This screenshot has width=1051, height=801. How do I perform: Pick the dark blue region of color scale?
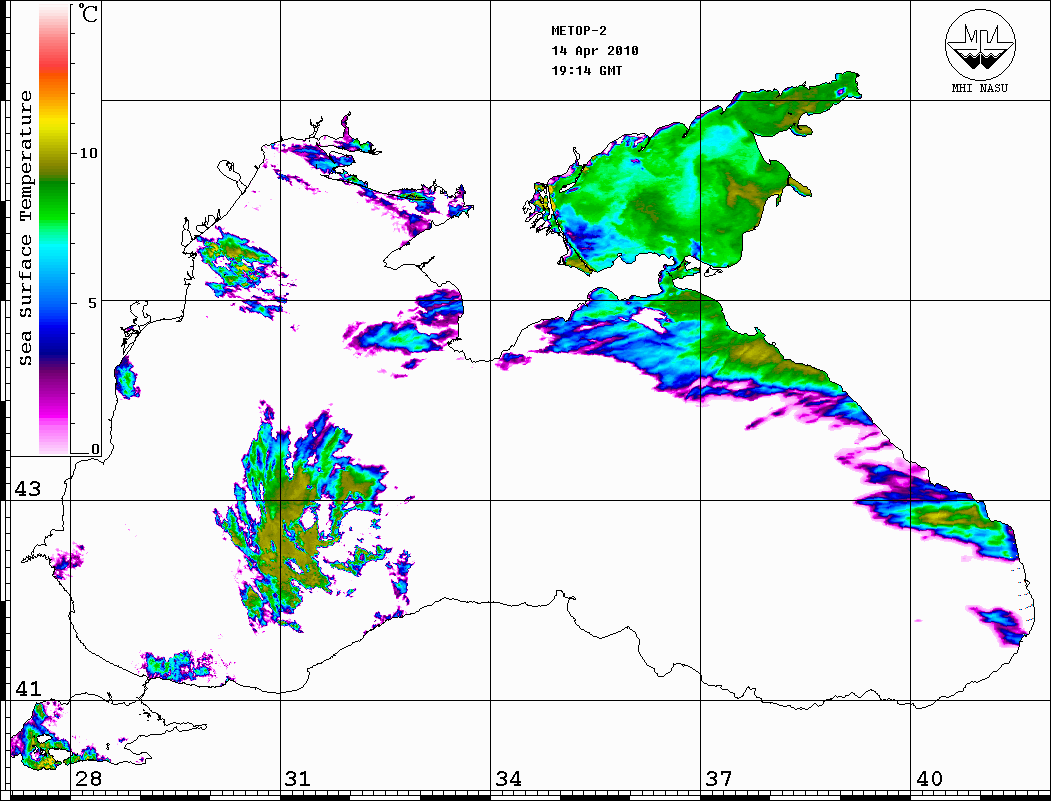(54, 341)
